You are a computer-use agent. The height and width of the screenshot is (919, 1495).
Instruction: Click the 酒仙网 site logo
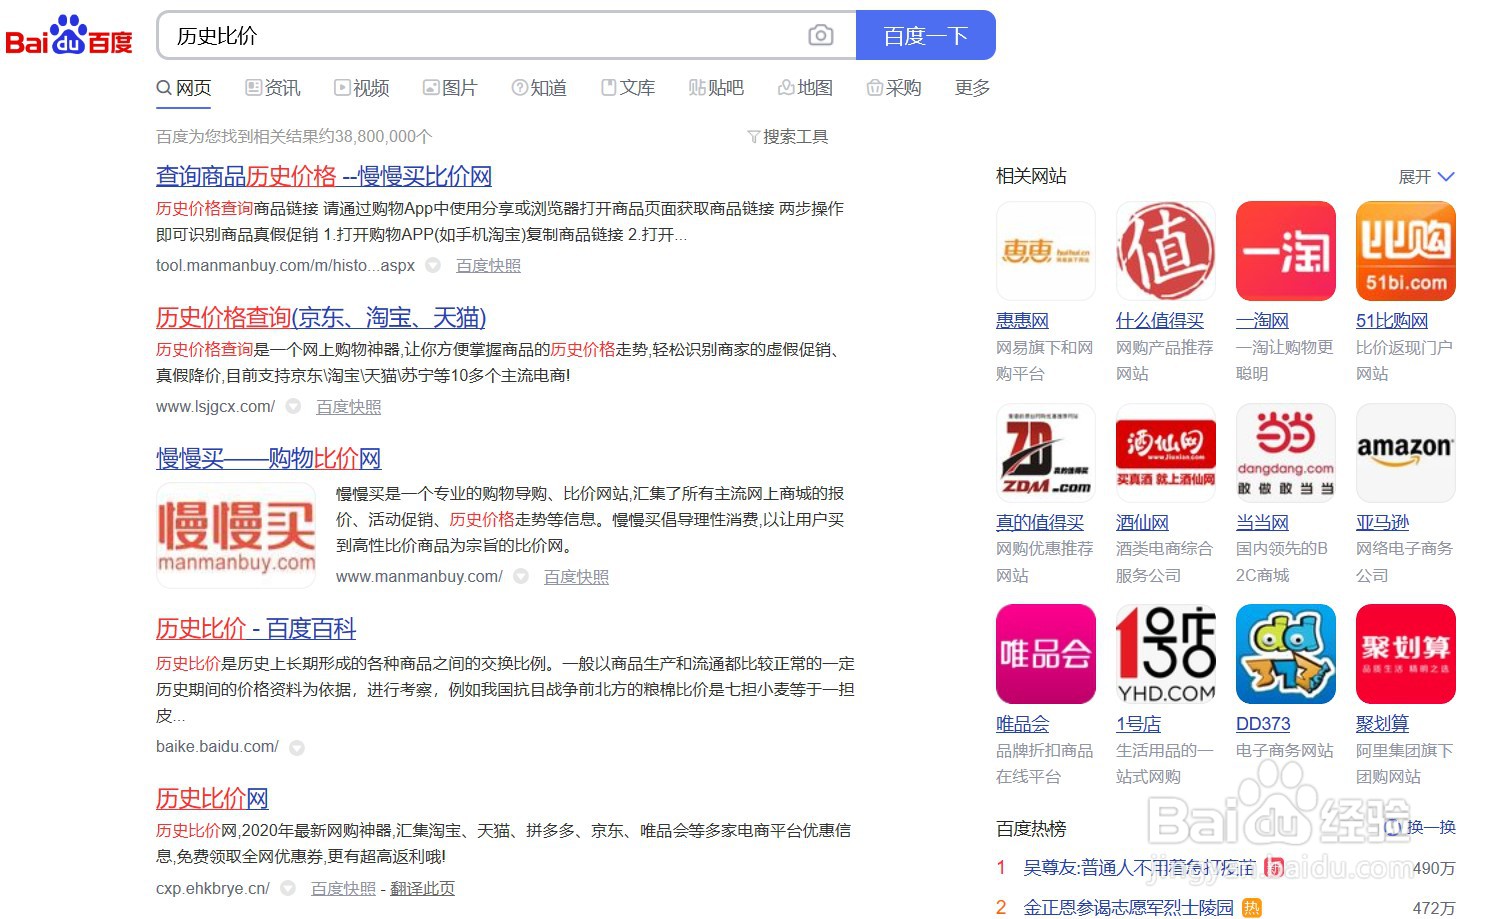(x=1166, y=453)
